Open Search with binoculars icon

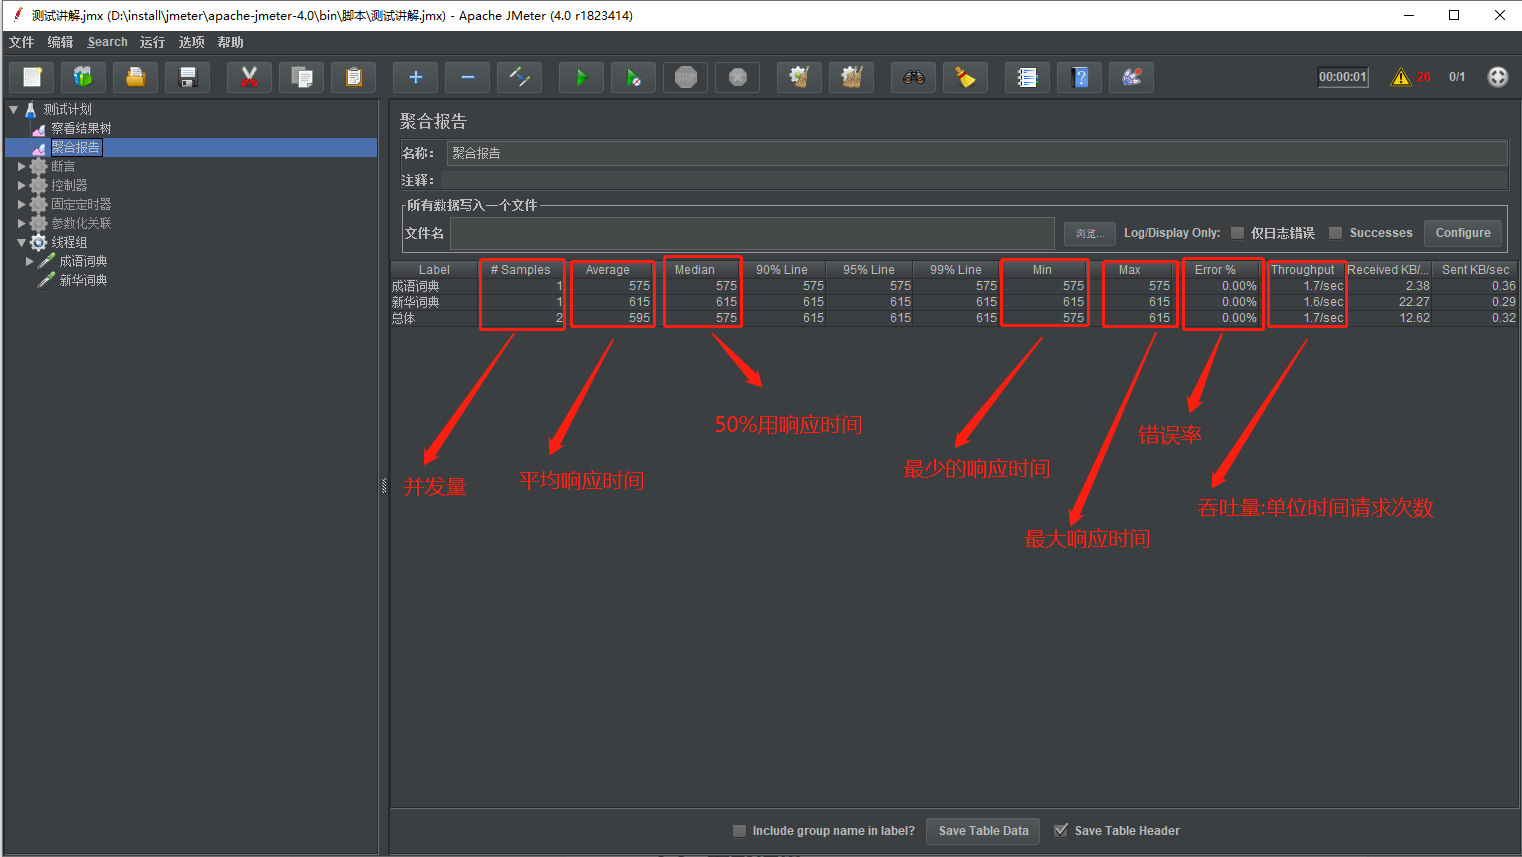(914, 77)
